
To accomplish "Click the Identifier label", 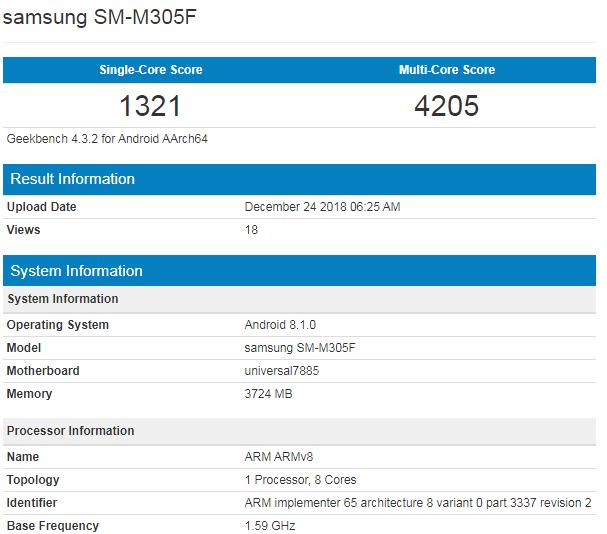I will point(32,503).
